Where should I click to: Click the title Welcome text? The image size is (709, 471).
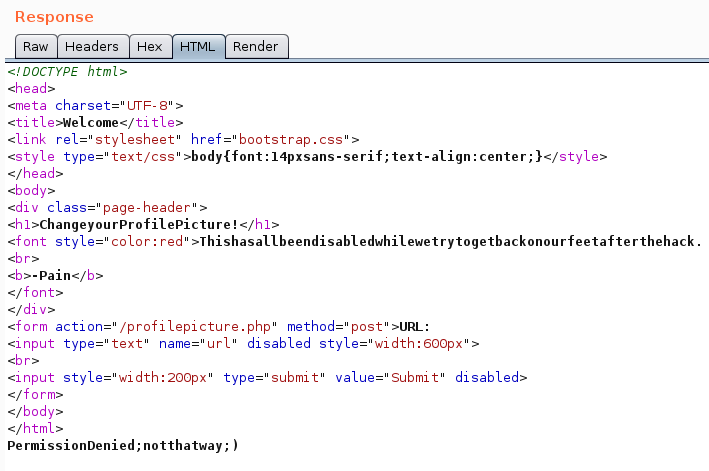(x=91, y=122)
